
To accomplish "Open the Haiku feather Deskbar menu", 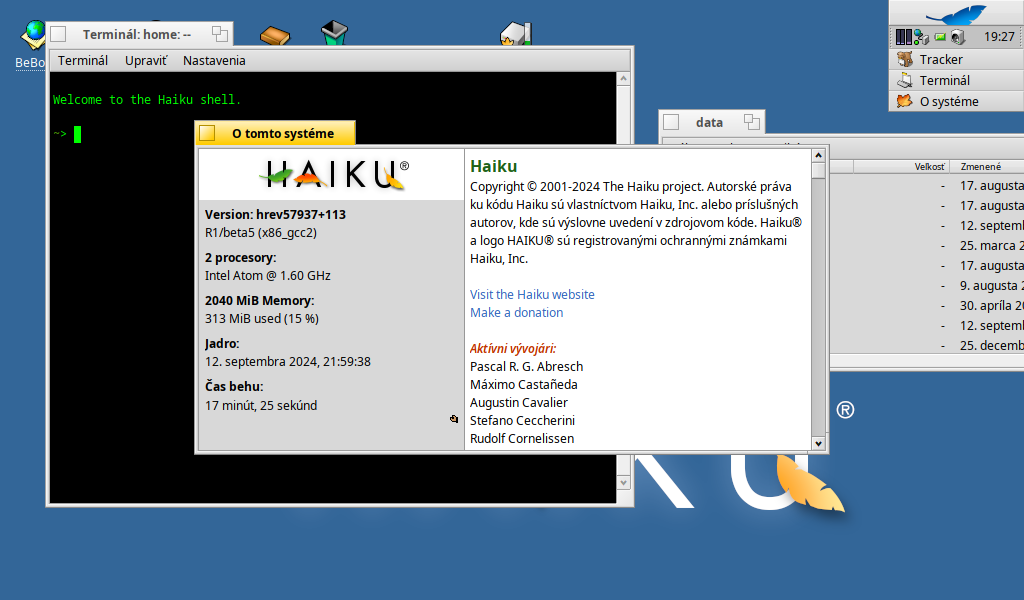I will tap(957, 14).
